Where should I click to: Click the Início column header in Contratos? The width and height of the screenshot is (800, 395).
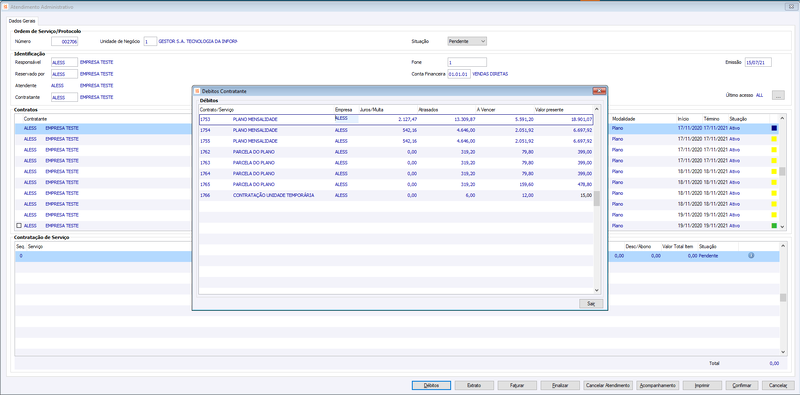point(683,118)
